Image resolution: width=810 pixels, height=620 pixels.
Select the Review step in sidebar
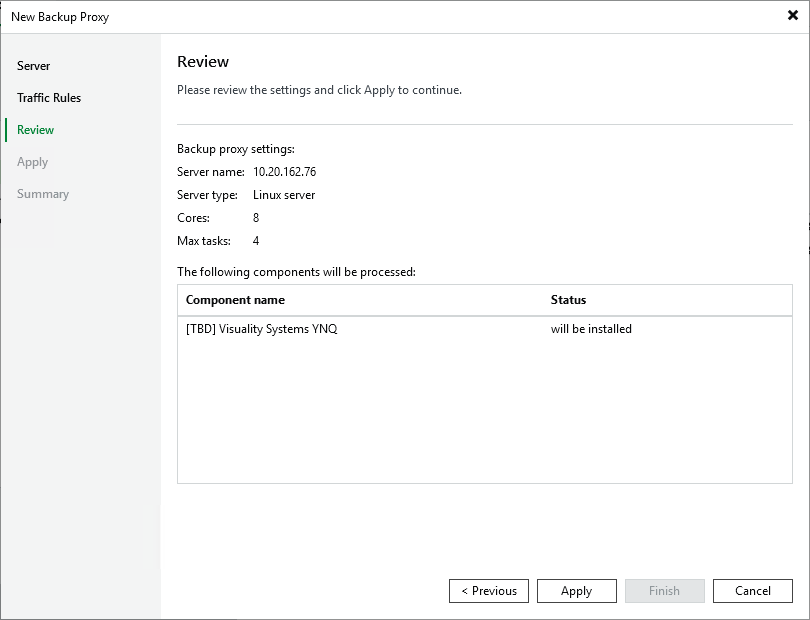(36, 130)
